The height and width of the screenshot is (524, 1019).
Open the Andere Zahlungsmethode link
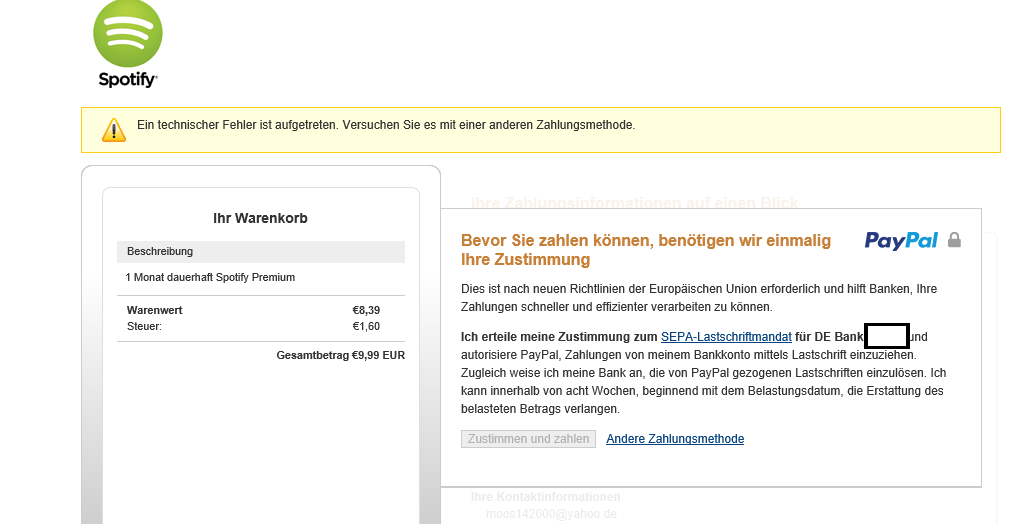675,439
